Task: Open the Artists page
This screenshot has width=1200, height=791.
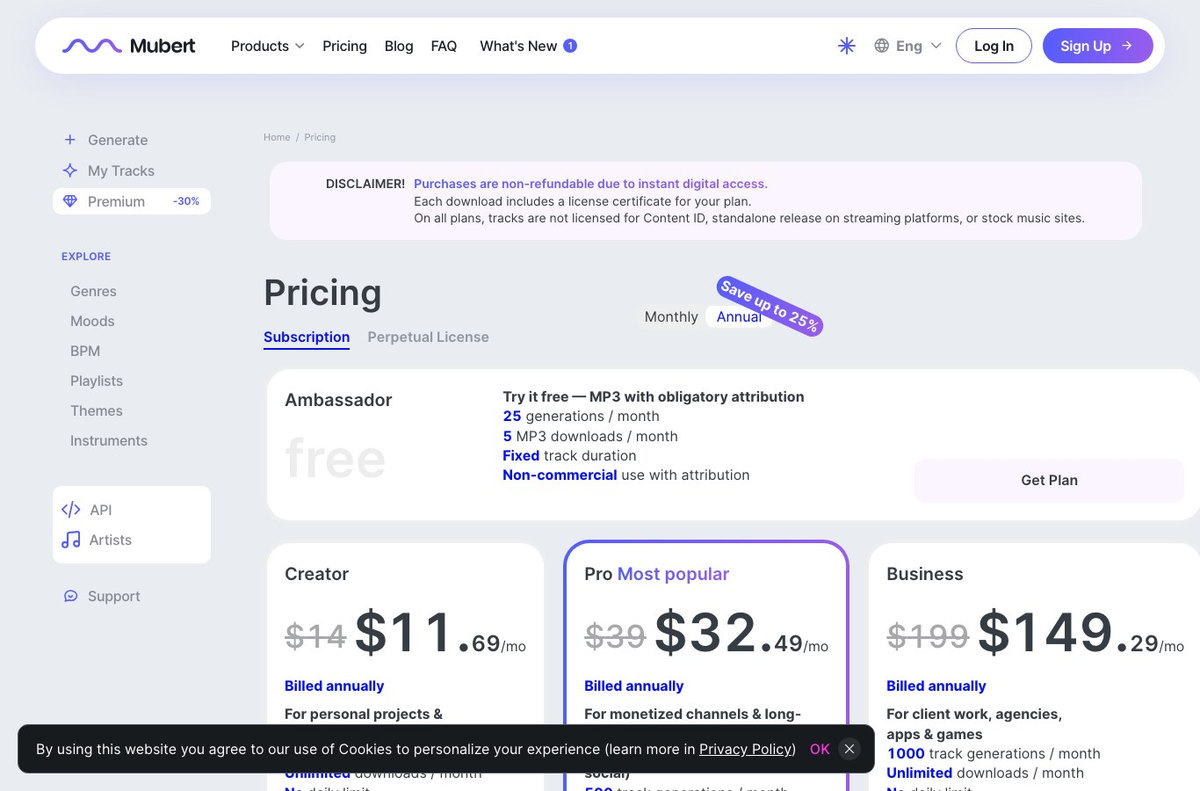Action: (110, 540)
